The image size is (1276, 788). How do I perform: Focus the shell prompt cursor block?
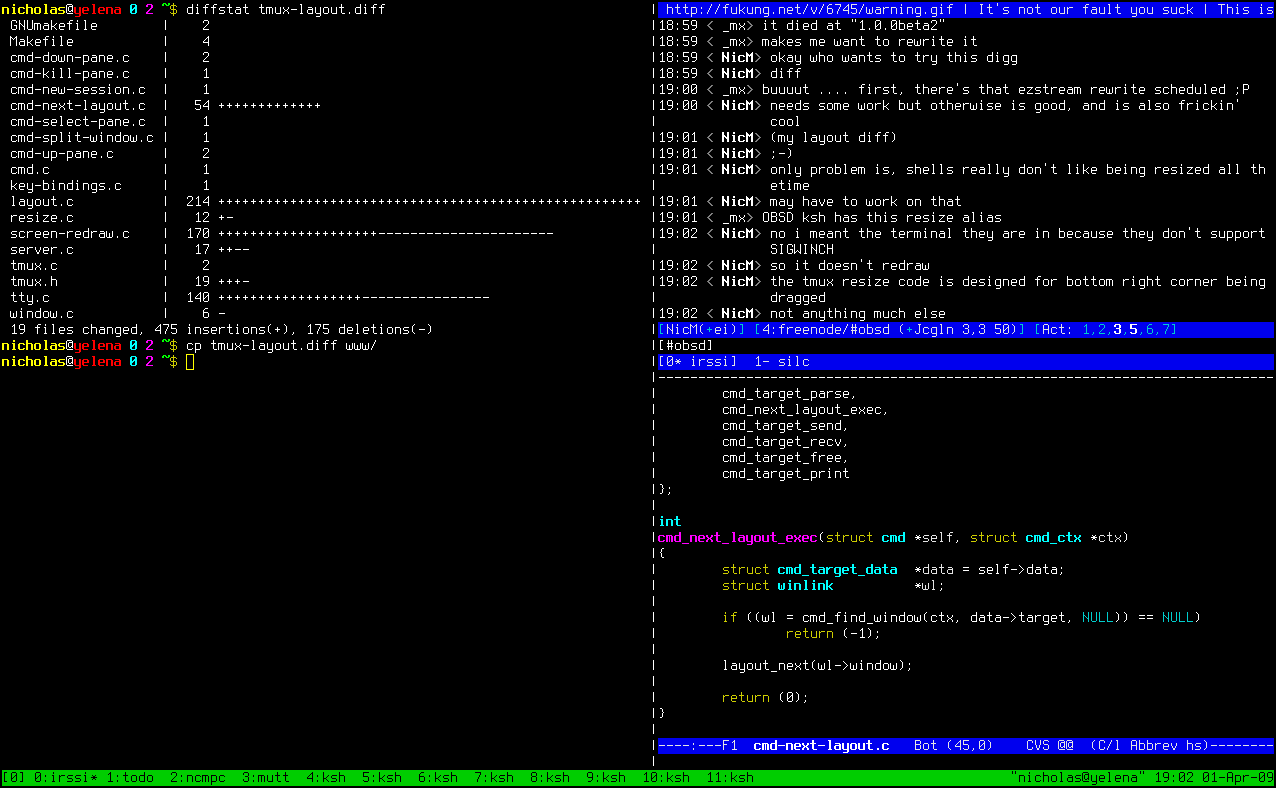click(x=190, y=361)
